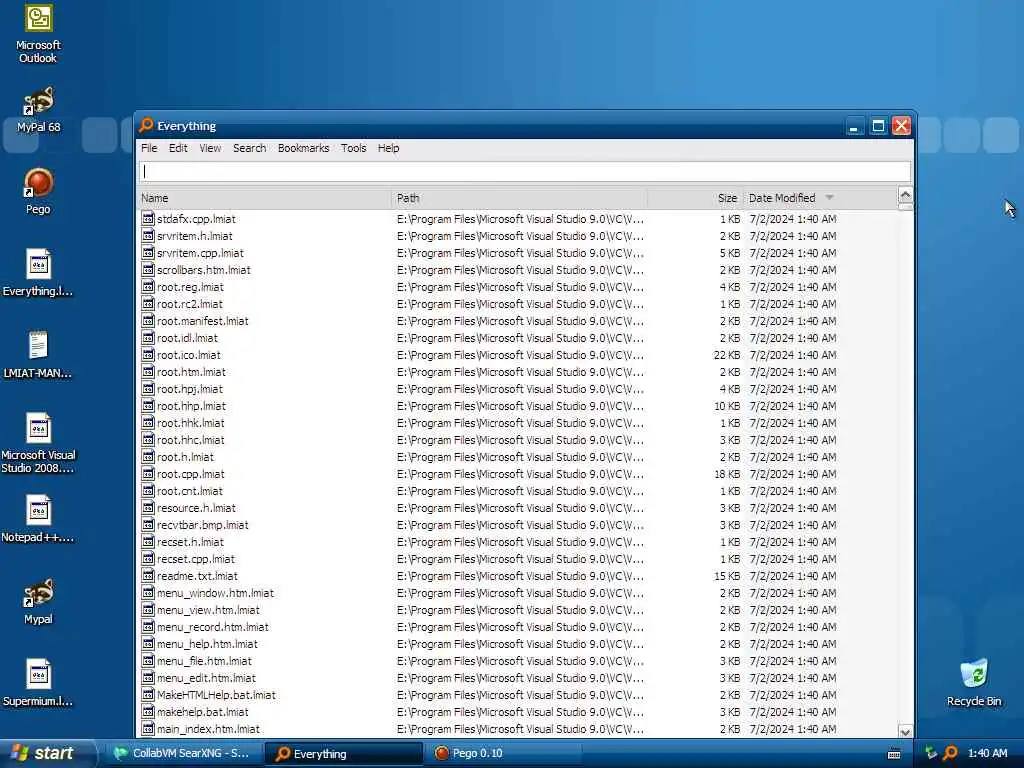Select file root.hhc.lmiat

coord(191,440)
